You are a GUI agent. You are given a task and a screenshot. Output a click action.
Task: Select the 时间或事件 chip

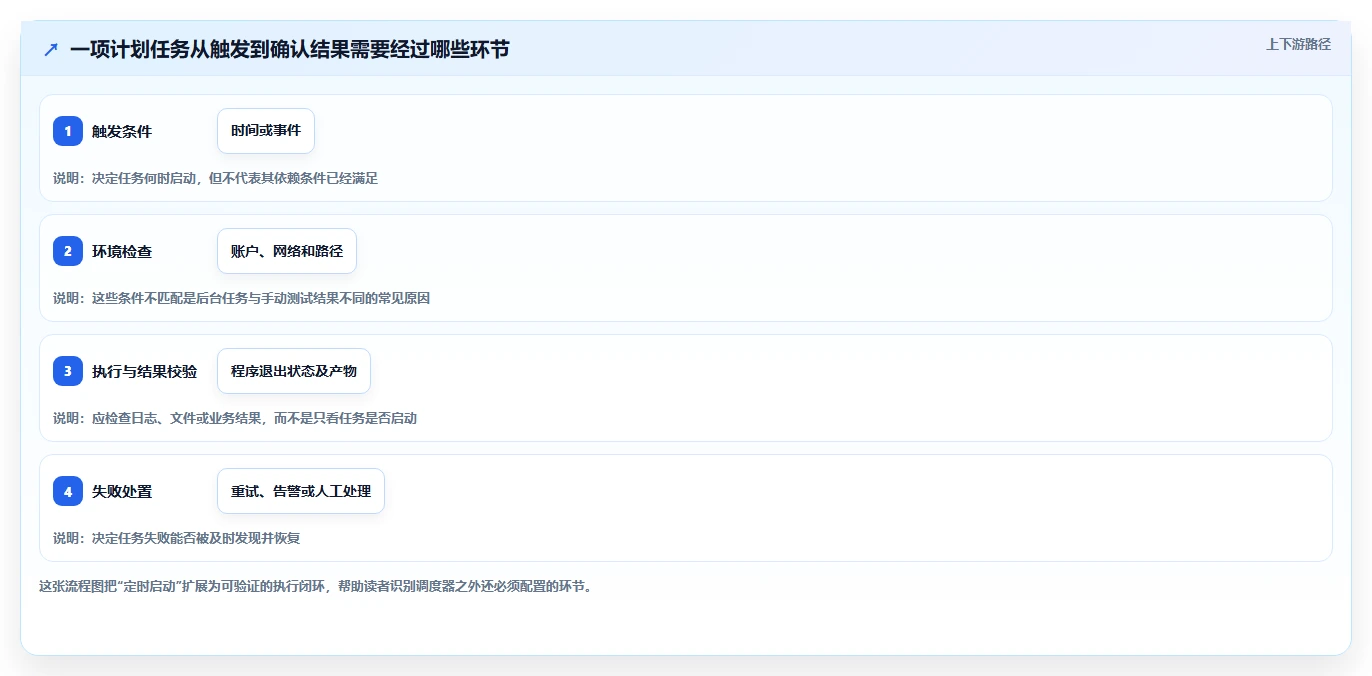point(266,131)
